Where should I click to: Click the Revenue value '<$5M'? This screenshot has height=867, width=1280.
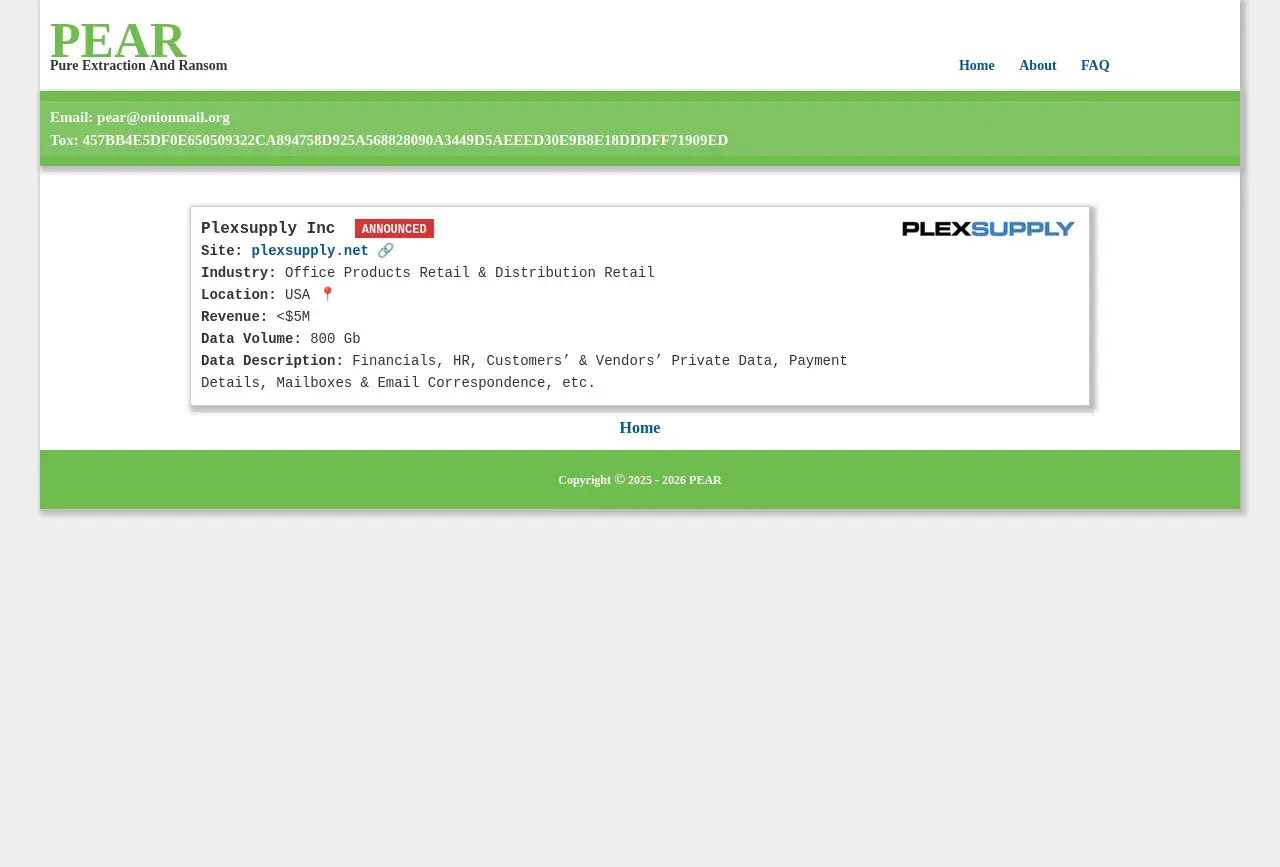click(293, 317)
